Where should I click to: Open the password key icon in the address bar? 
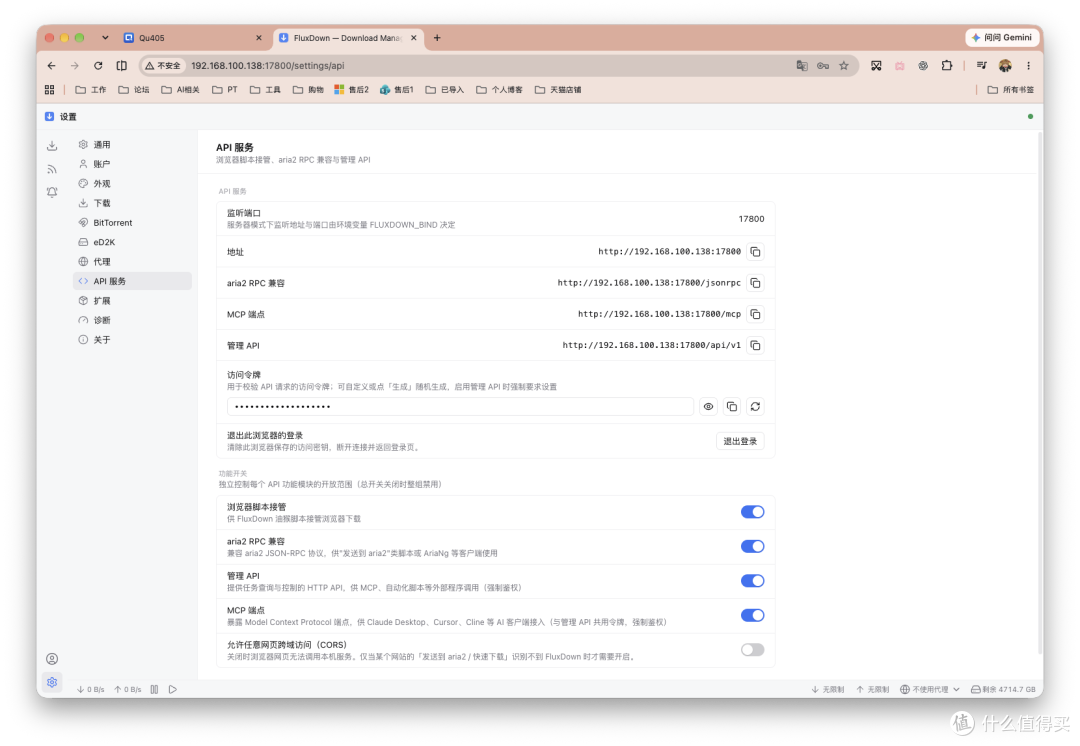pos(822,65)
